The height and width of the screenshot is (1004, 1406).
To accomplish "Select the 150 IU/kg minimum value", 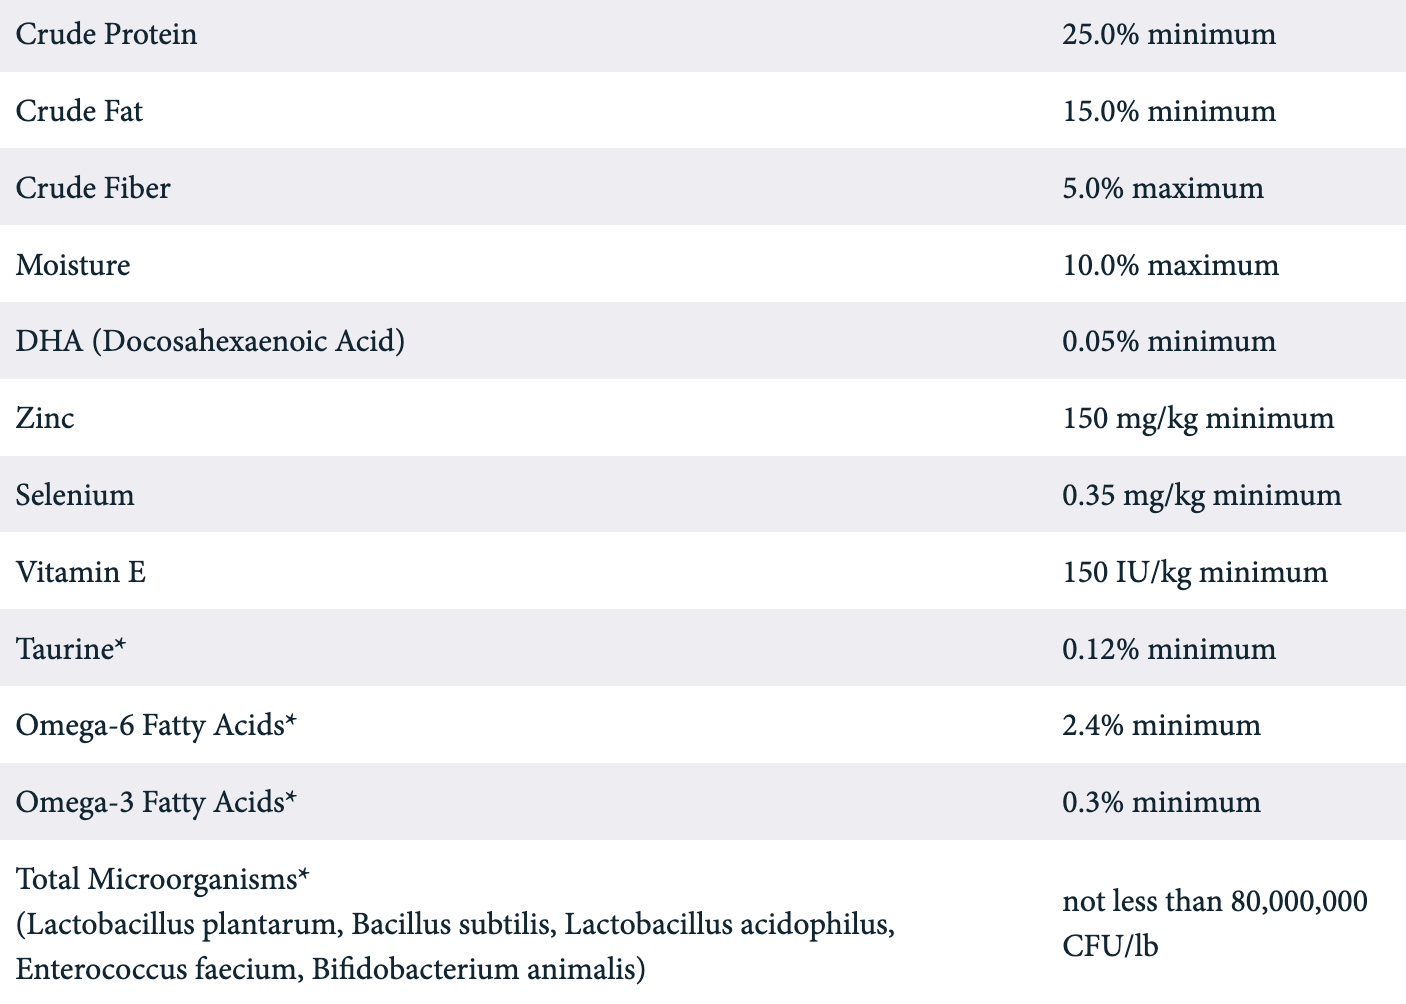I will point(1195,572).
